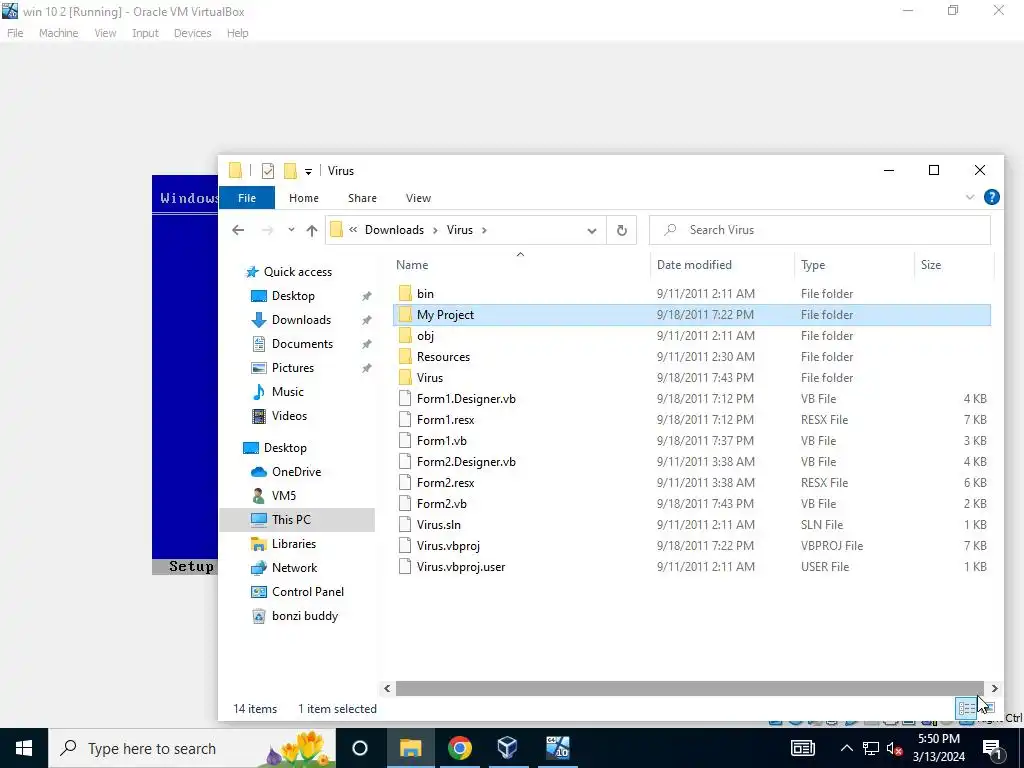1024x768 pixels.
Task: Click the horizontal scrollbar thumb
Action: click(690, 688)
